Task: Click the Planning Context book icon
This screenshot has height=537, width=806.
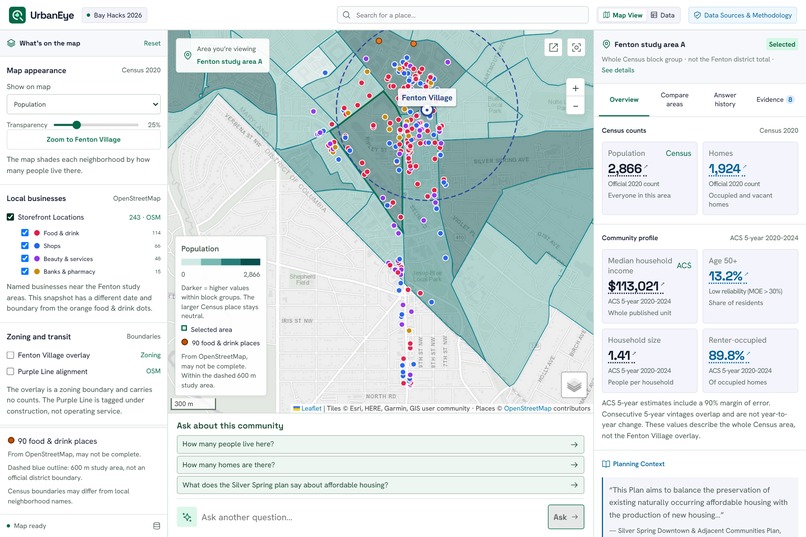Action: pyautogui.click(x=606, y=464)
